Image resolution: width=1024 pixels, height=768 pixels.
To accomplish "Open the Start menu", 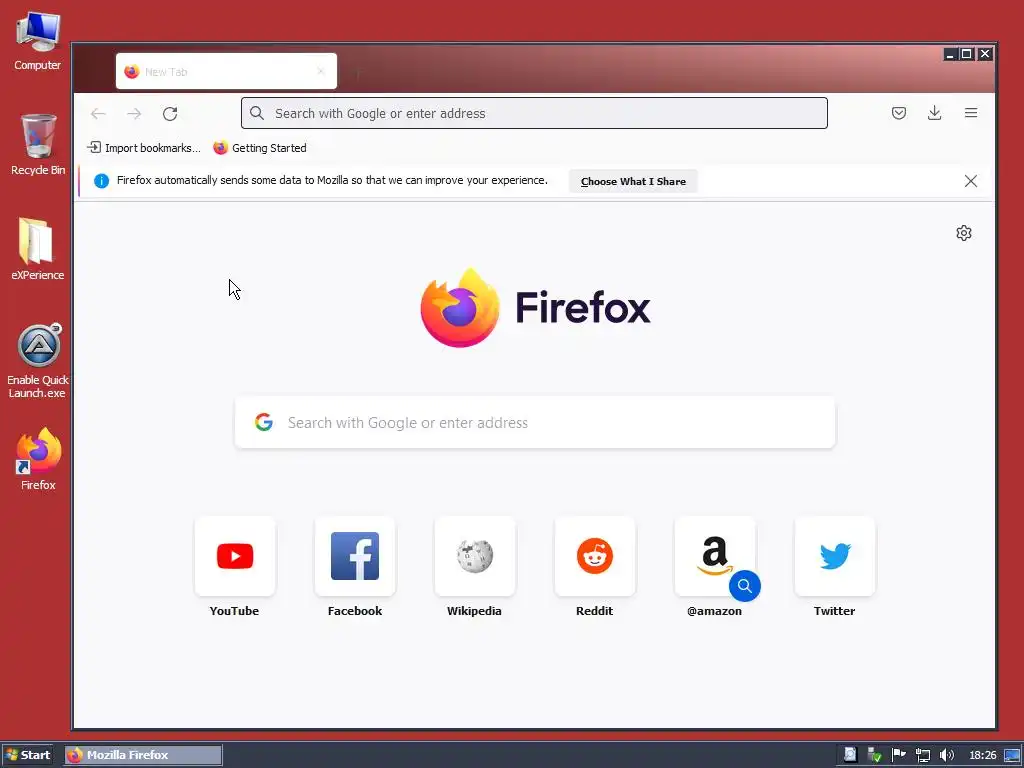I will pyautogui.click(x=27, y=755).
